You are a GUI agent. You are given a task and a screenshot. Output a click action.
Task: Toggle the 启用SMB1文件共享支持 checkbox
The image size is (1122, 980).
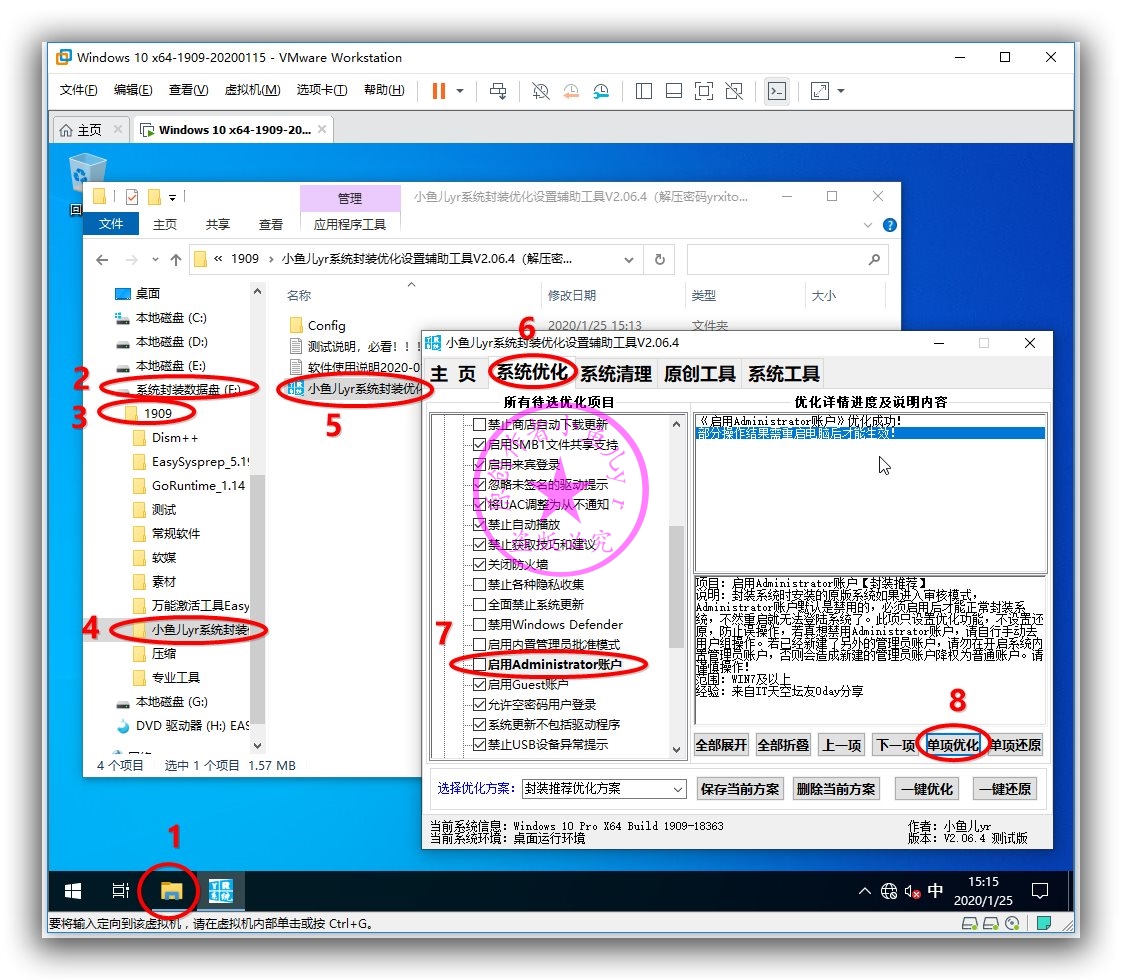pos(479,445)
